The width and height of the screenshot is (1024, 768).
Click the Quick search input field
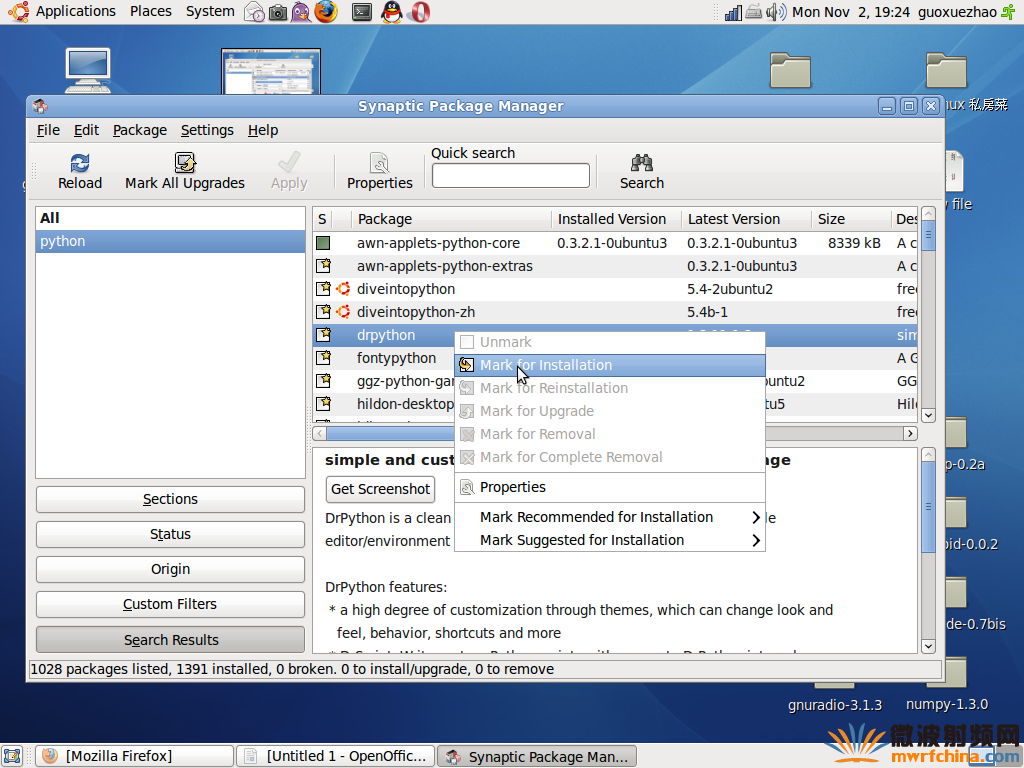(511, 175)
